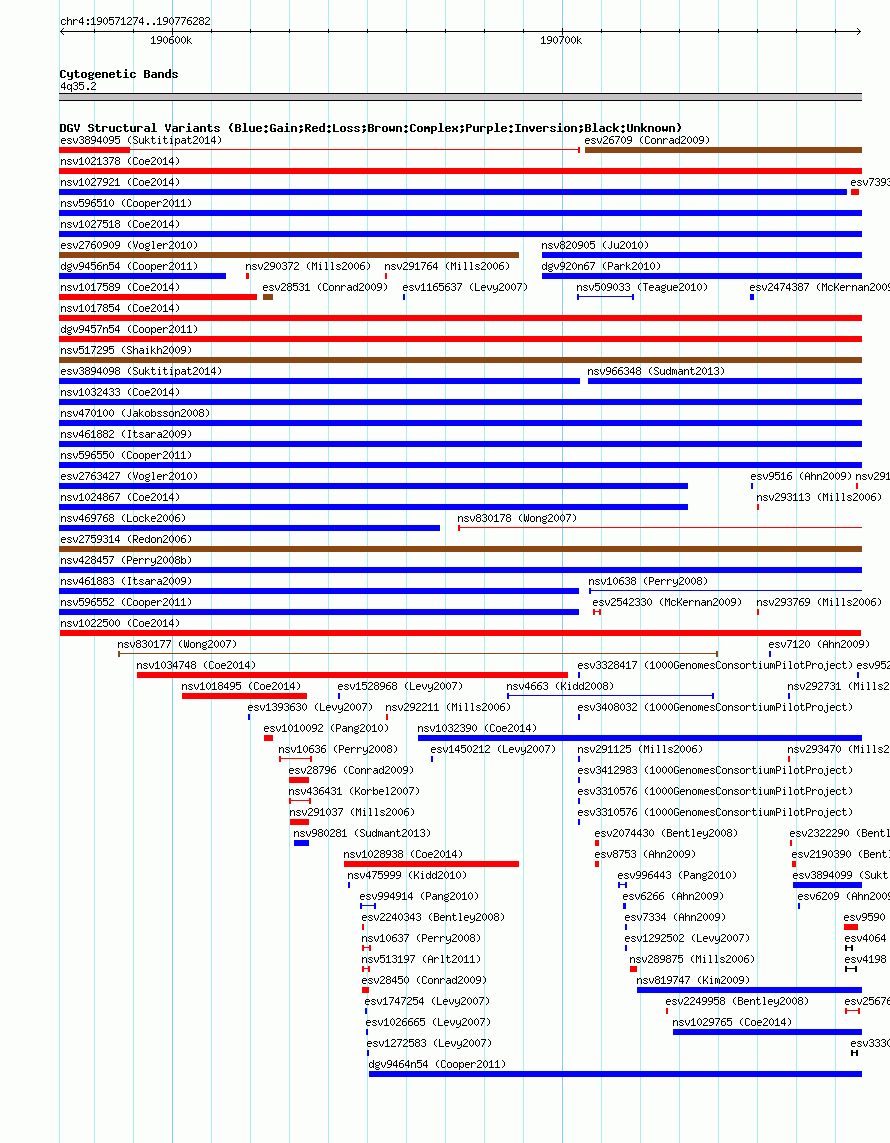This screenshot has height=1143, width=890.
Task: Open esv2760909 (Vogler2010) brown bar
Action: click(x=289, y=255)
